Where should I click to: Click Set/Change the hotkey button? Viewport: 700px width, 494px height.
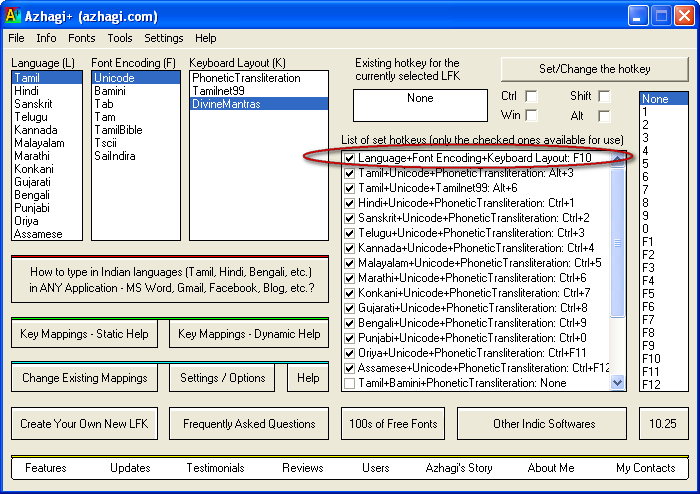point(595,69)
